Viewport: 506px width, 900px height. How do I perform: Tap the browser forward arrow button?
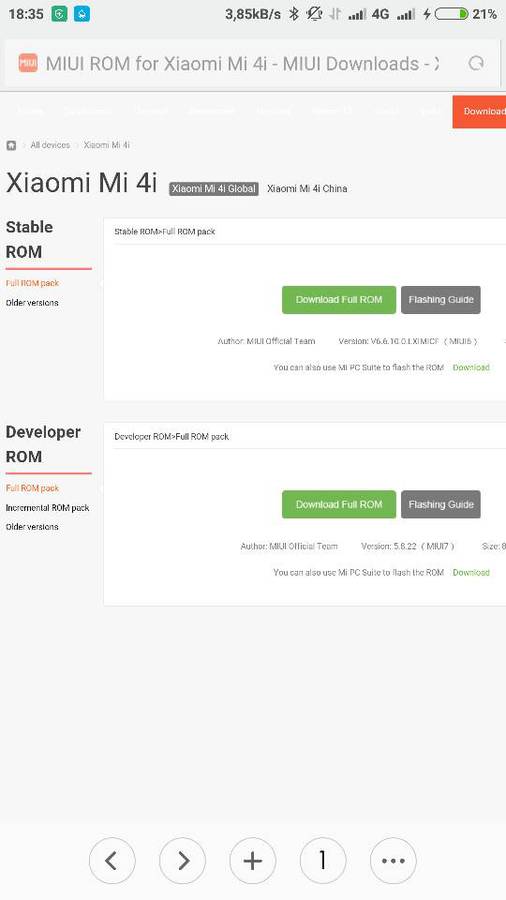182,860
